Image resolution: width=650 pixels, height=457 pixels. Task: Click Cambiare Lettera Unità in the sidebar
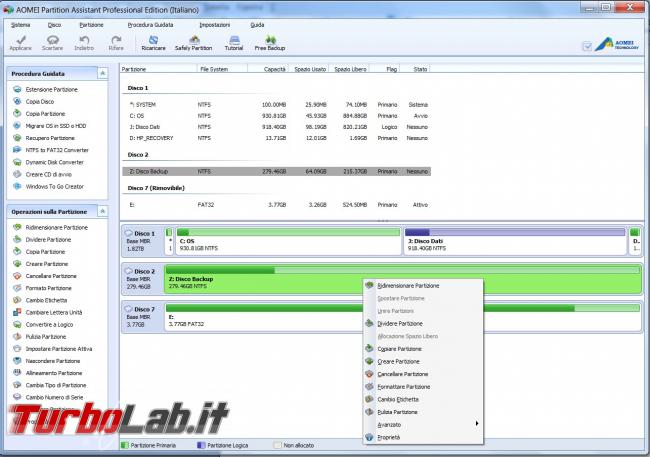pyautogui.click(x=54, y=312)
